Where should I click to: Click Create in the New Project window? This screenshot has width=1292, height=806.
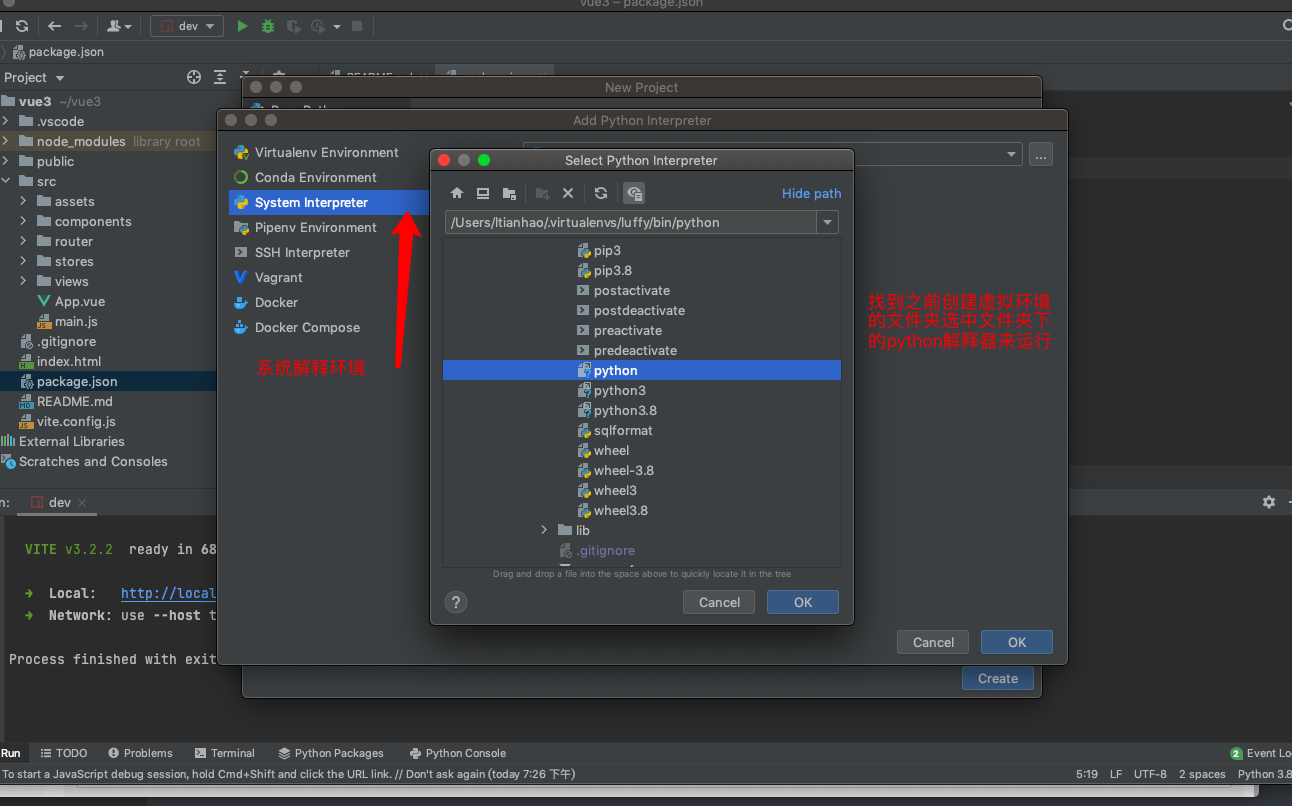tap(998, 678)
